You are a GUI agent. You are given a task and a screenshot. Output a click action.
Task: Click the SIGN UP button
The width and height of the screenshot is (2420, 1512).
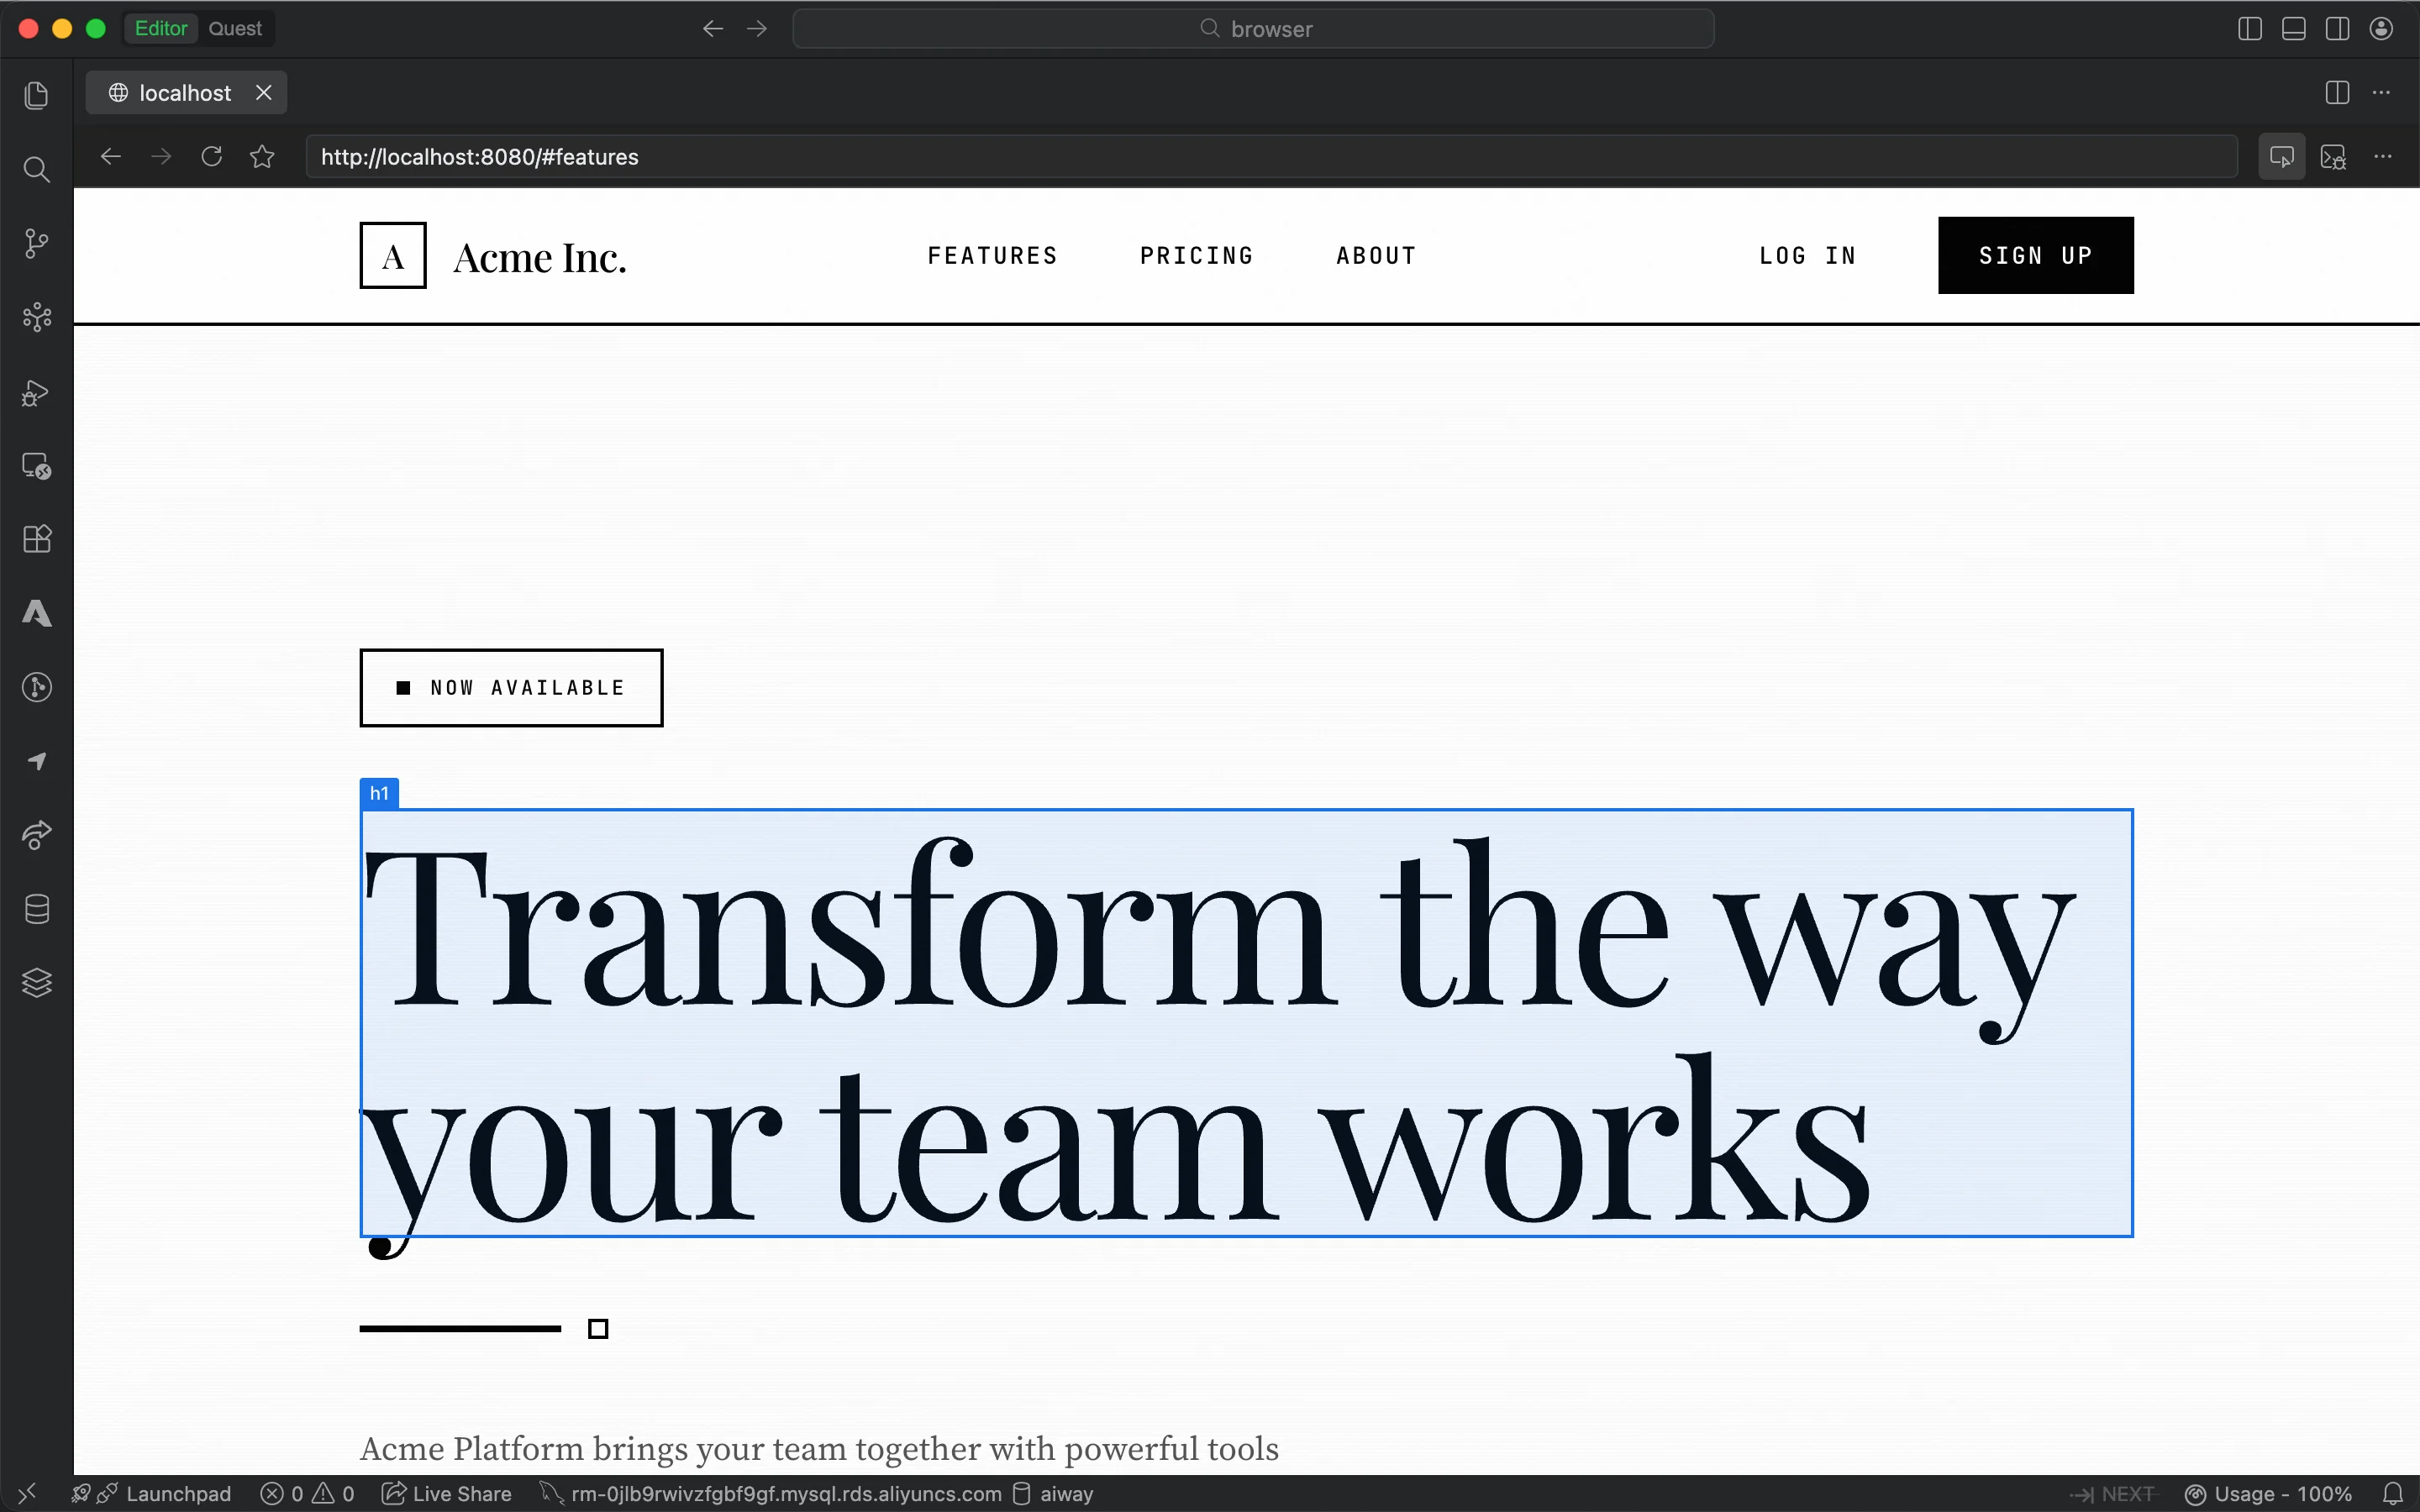2035,255
